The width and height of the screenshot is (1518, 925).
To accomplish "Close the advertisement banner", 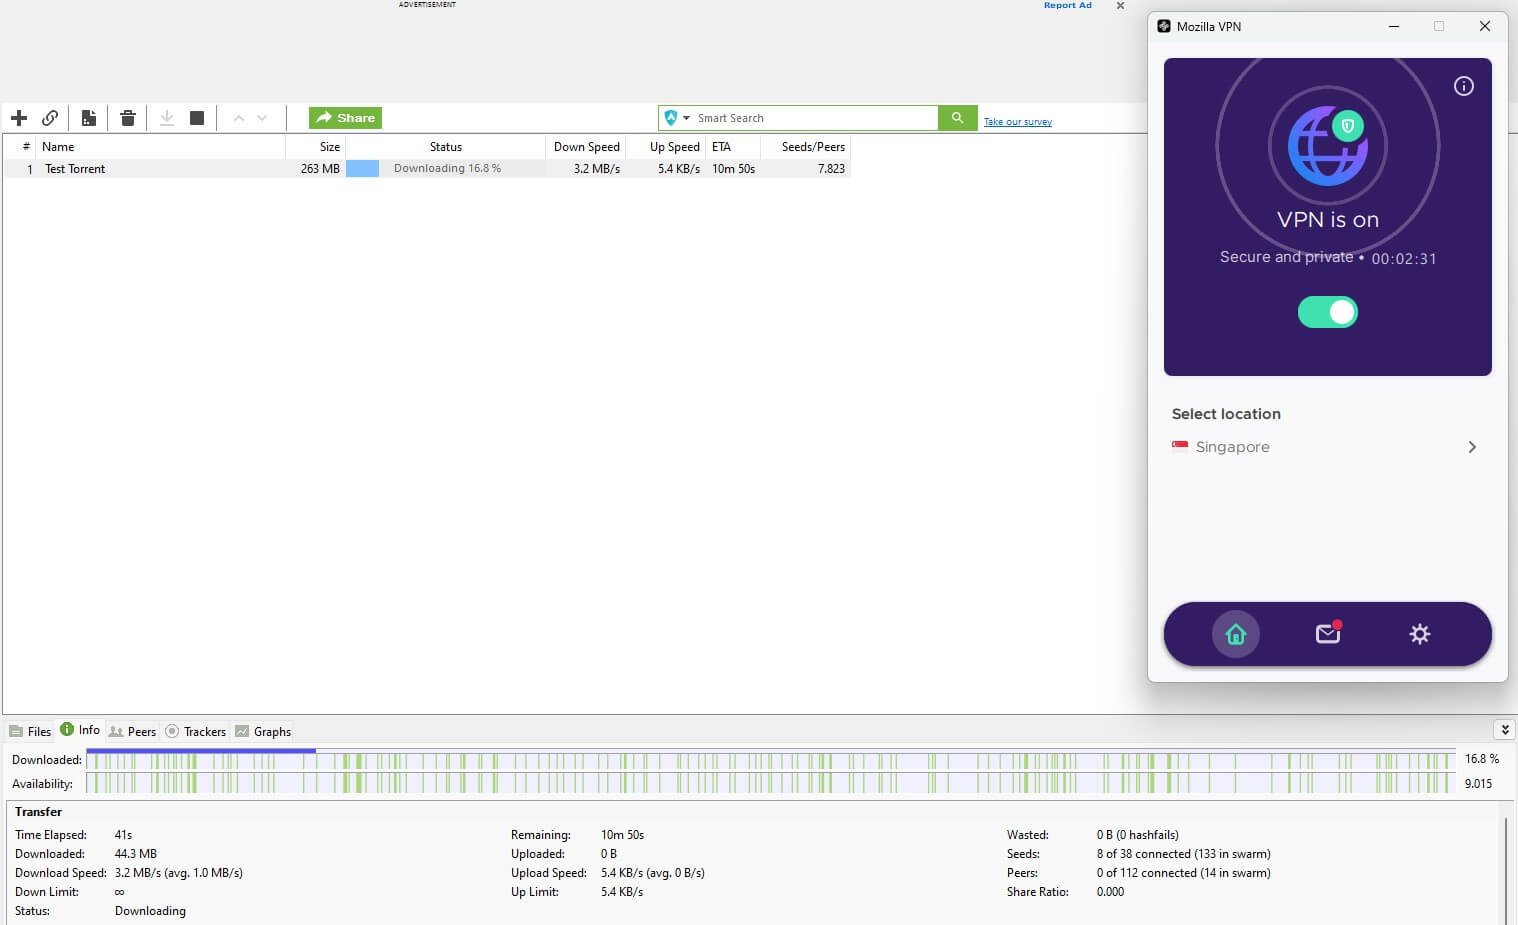I will point(1120,6).
